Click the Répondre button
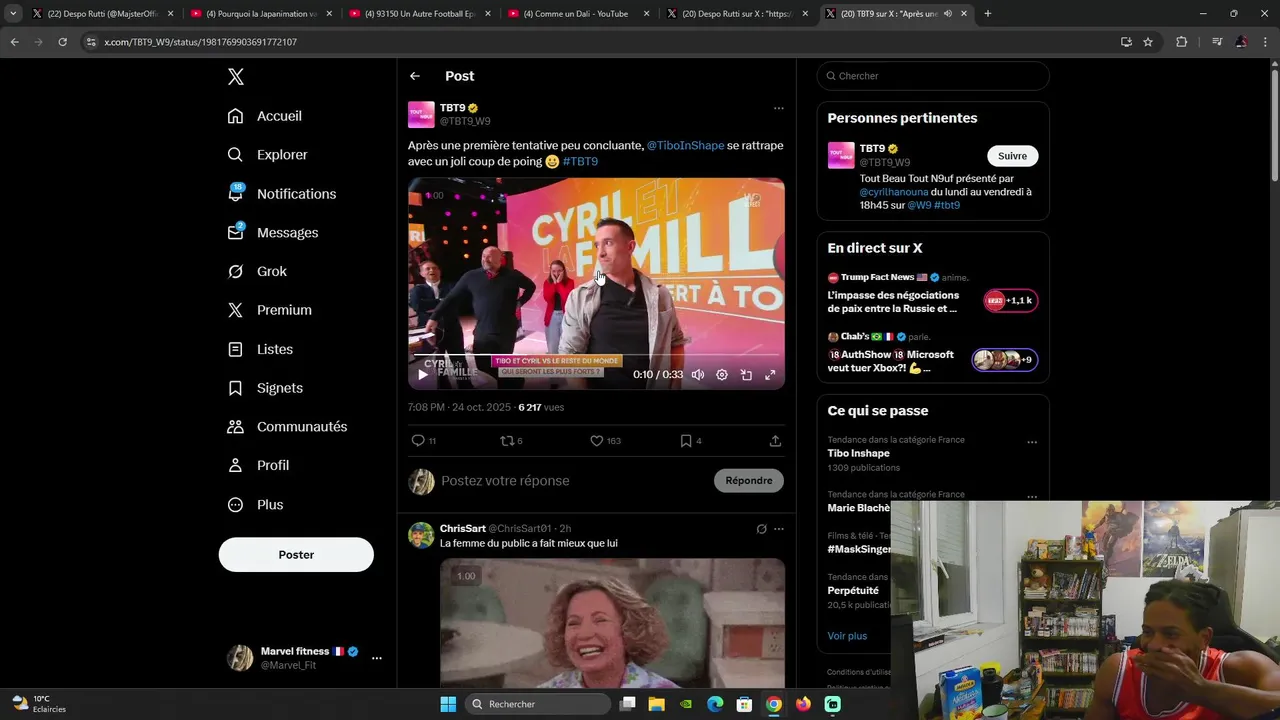1280x720 pixels. (749, 481)
